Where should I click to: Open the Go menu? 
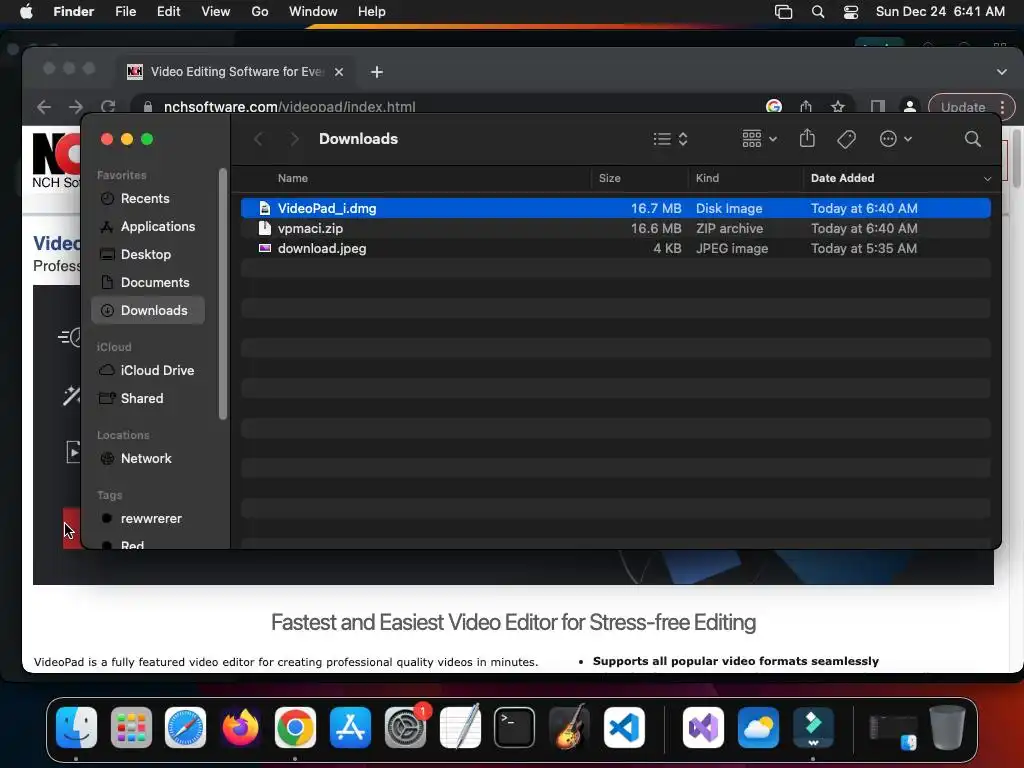click(260, 12)
